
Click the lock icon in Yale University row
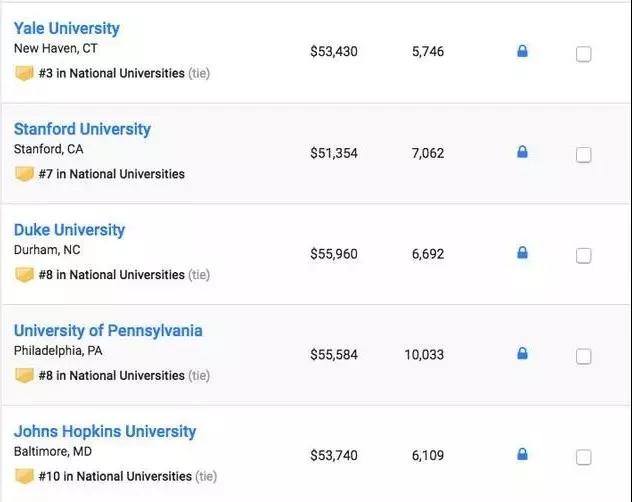click(x=522, y=51)
